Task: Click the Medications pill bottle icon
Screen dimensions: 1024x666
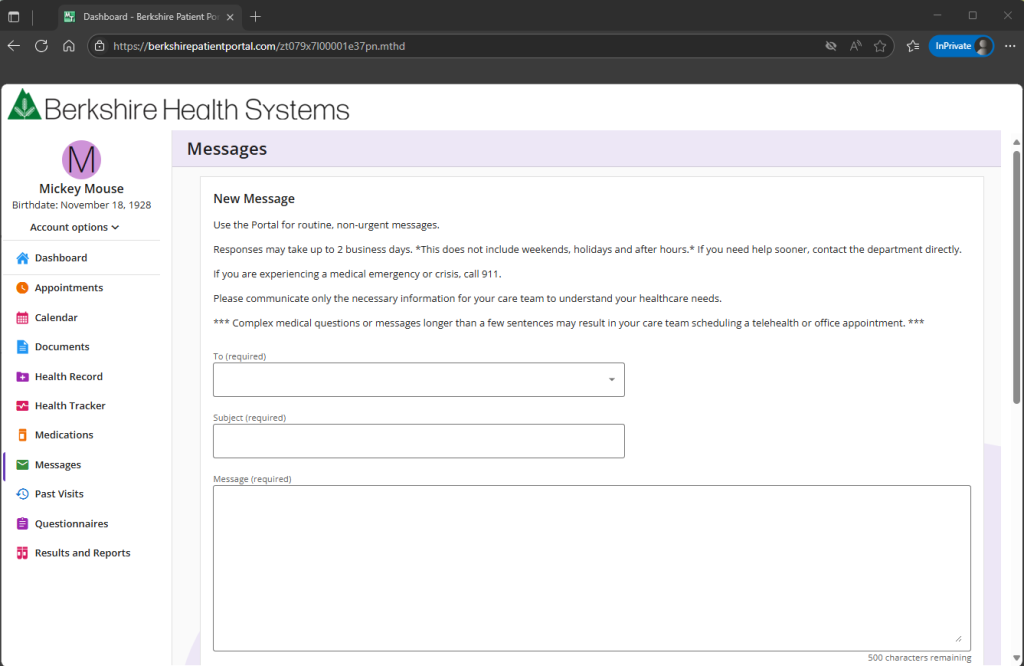Action: pos(22,435)
